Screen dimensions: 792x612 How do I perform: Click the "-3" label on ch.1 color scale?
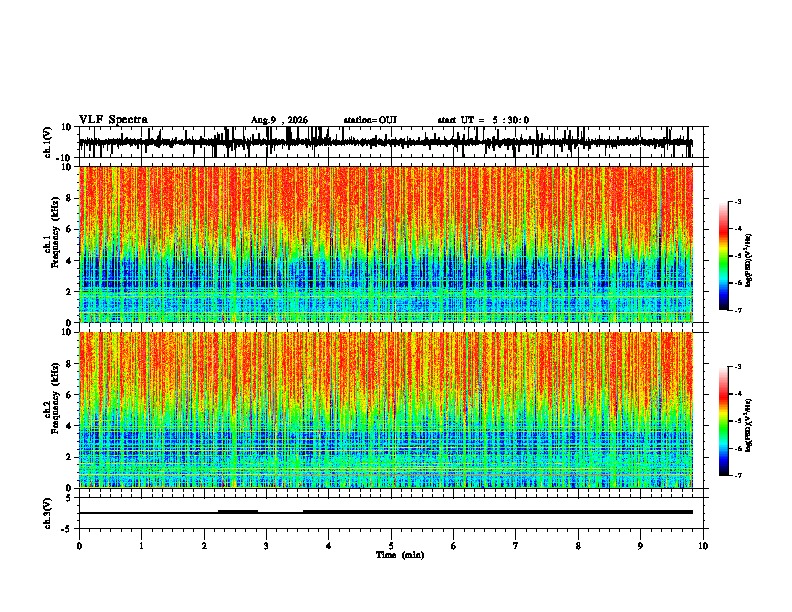tap(738, 202)
